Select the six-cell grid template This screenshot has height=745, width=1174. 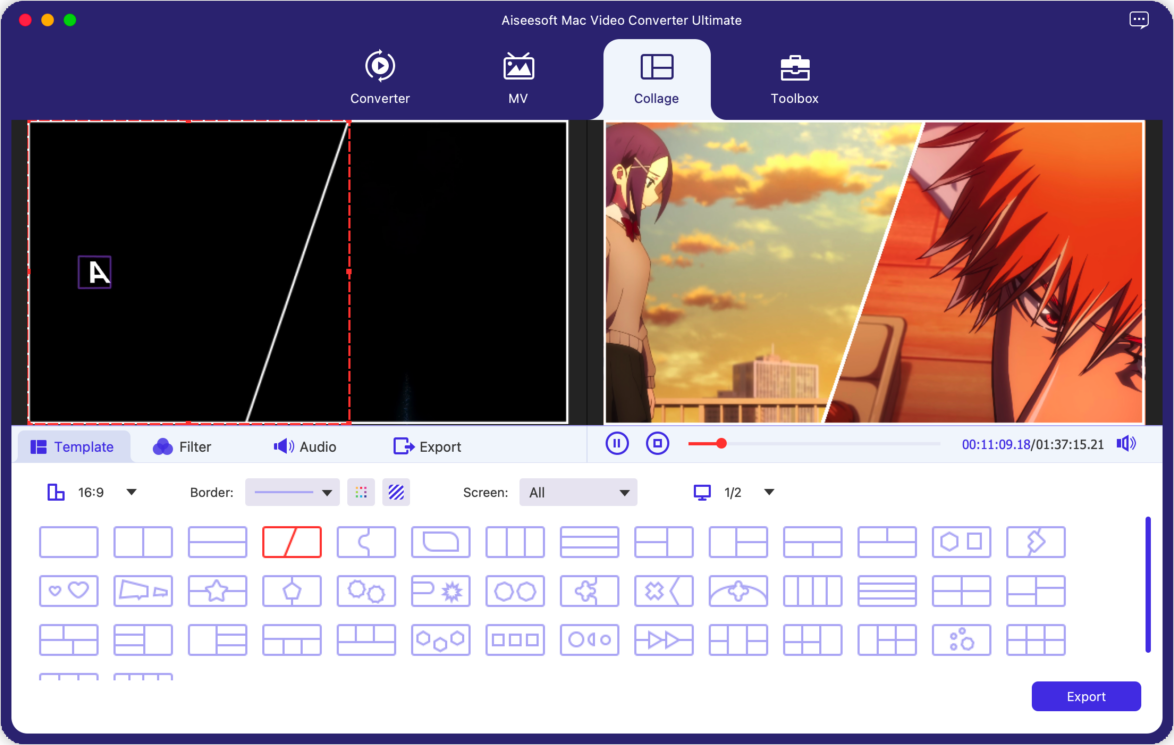[x=1035, y=640]
